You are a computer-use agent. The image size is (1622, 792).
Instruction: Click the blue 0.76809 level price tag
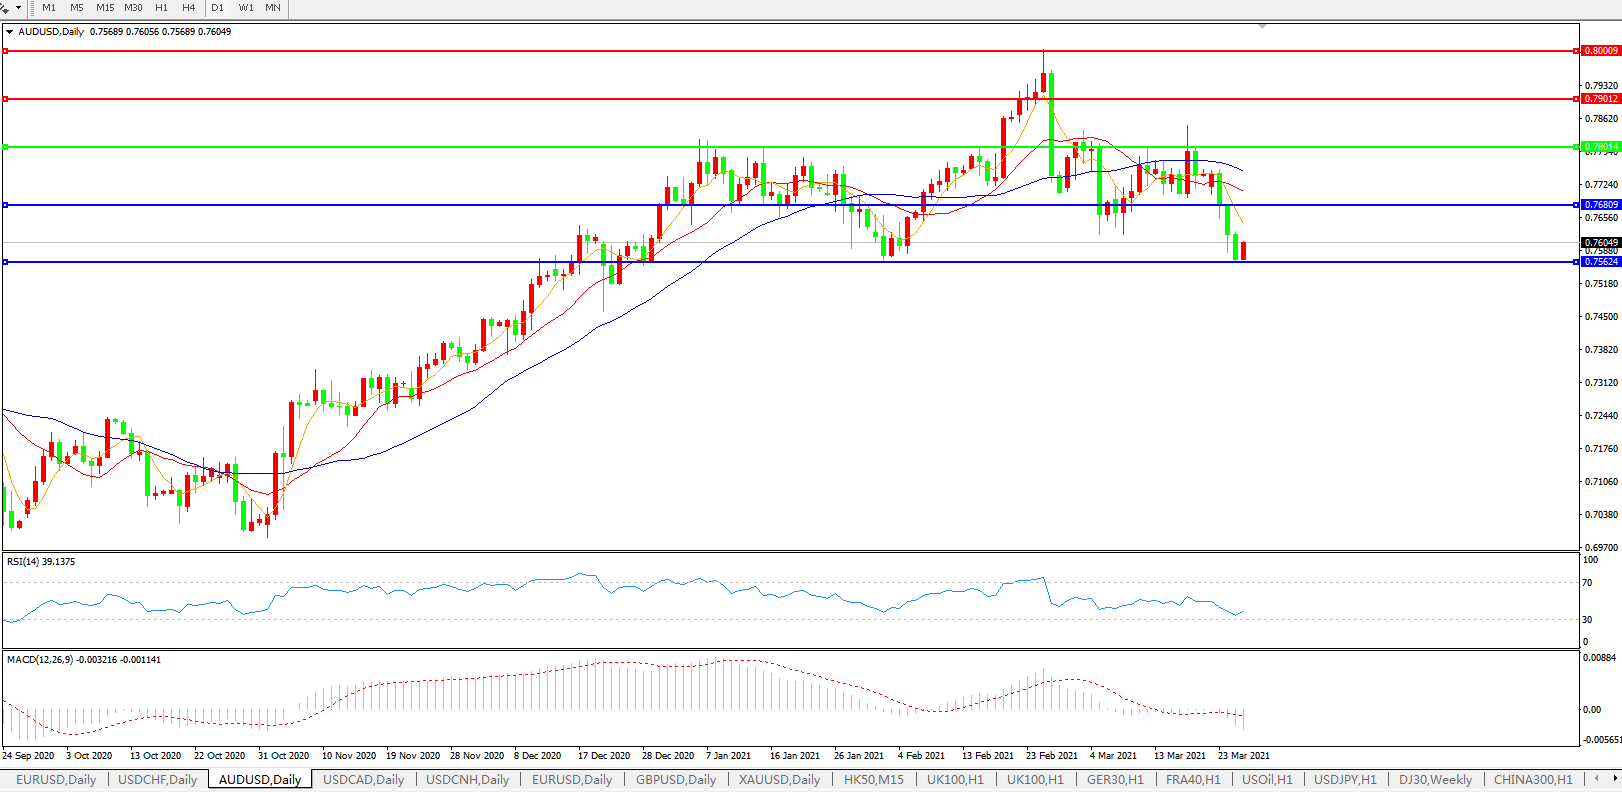coord(1601,205)
